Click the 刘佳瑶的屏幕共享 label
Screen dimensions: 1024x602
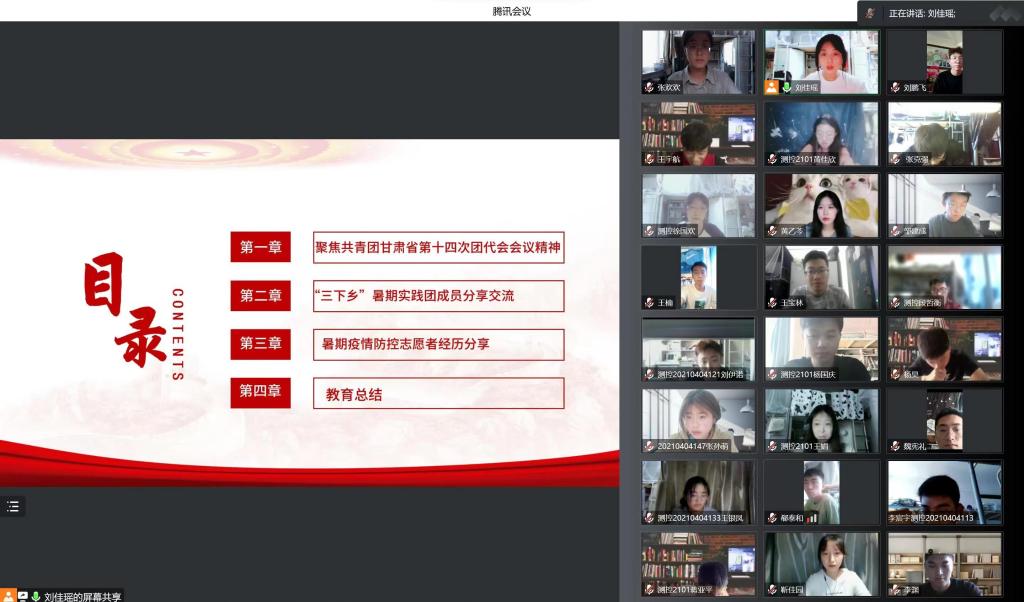[x=82, y=596]
